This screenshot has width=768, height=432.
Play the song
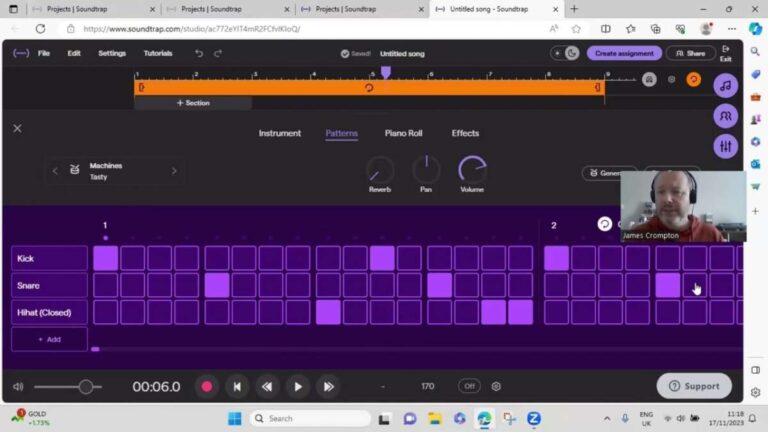tap(298, 386)
